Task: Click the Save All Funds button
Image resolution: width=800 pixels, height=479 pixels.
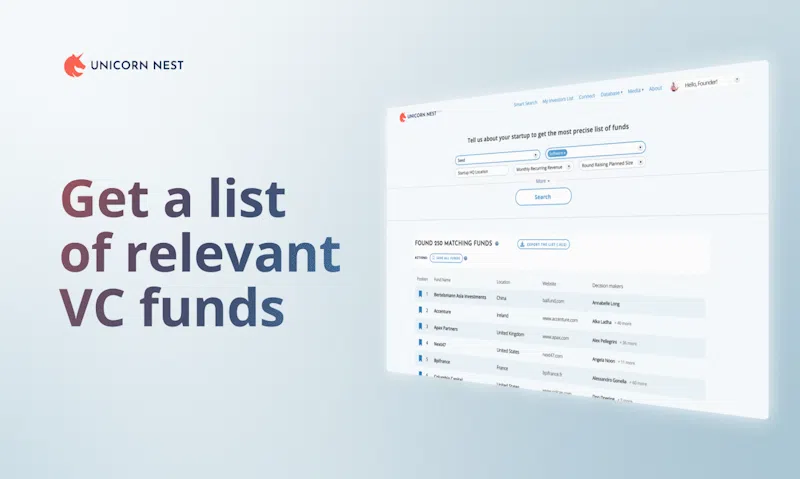Action: click(x=446, y=258)
